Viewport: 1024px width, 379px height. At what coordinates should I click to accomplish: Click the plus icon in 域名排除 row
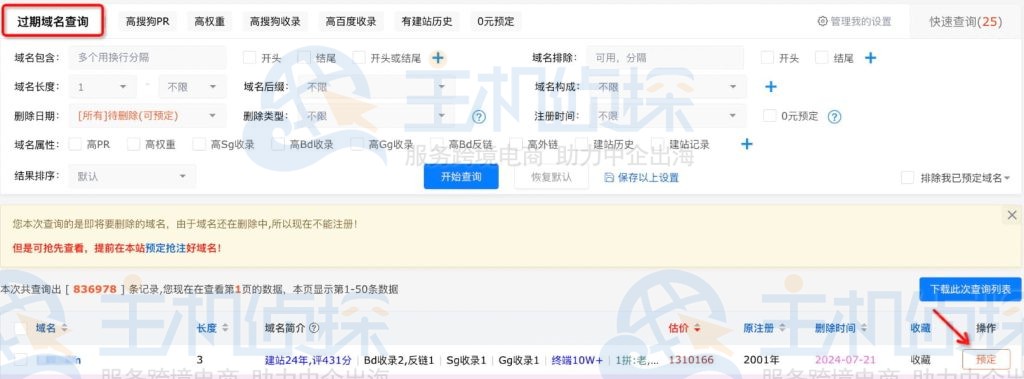(870, 58)
